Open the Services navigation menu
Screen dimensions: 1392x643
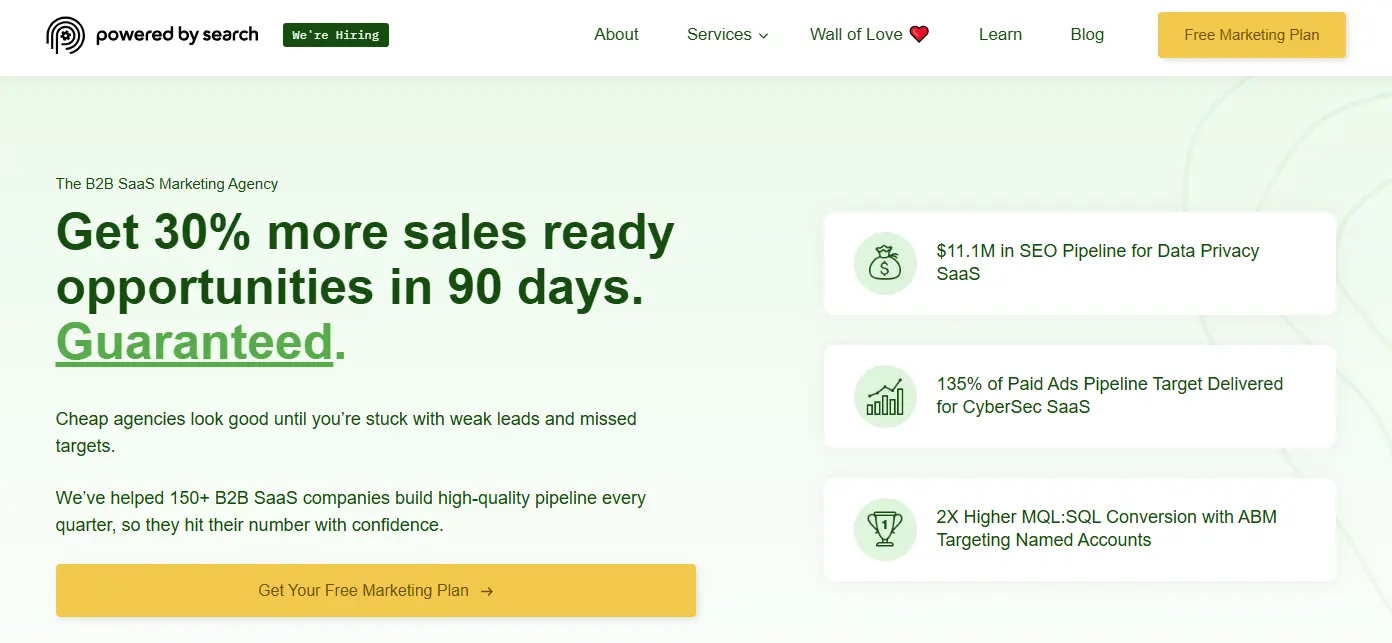719,34
